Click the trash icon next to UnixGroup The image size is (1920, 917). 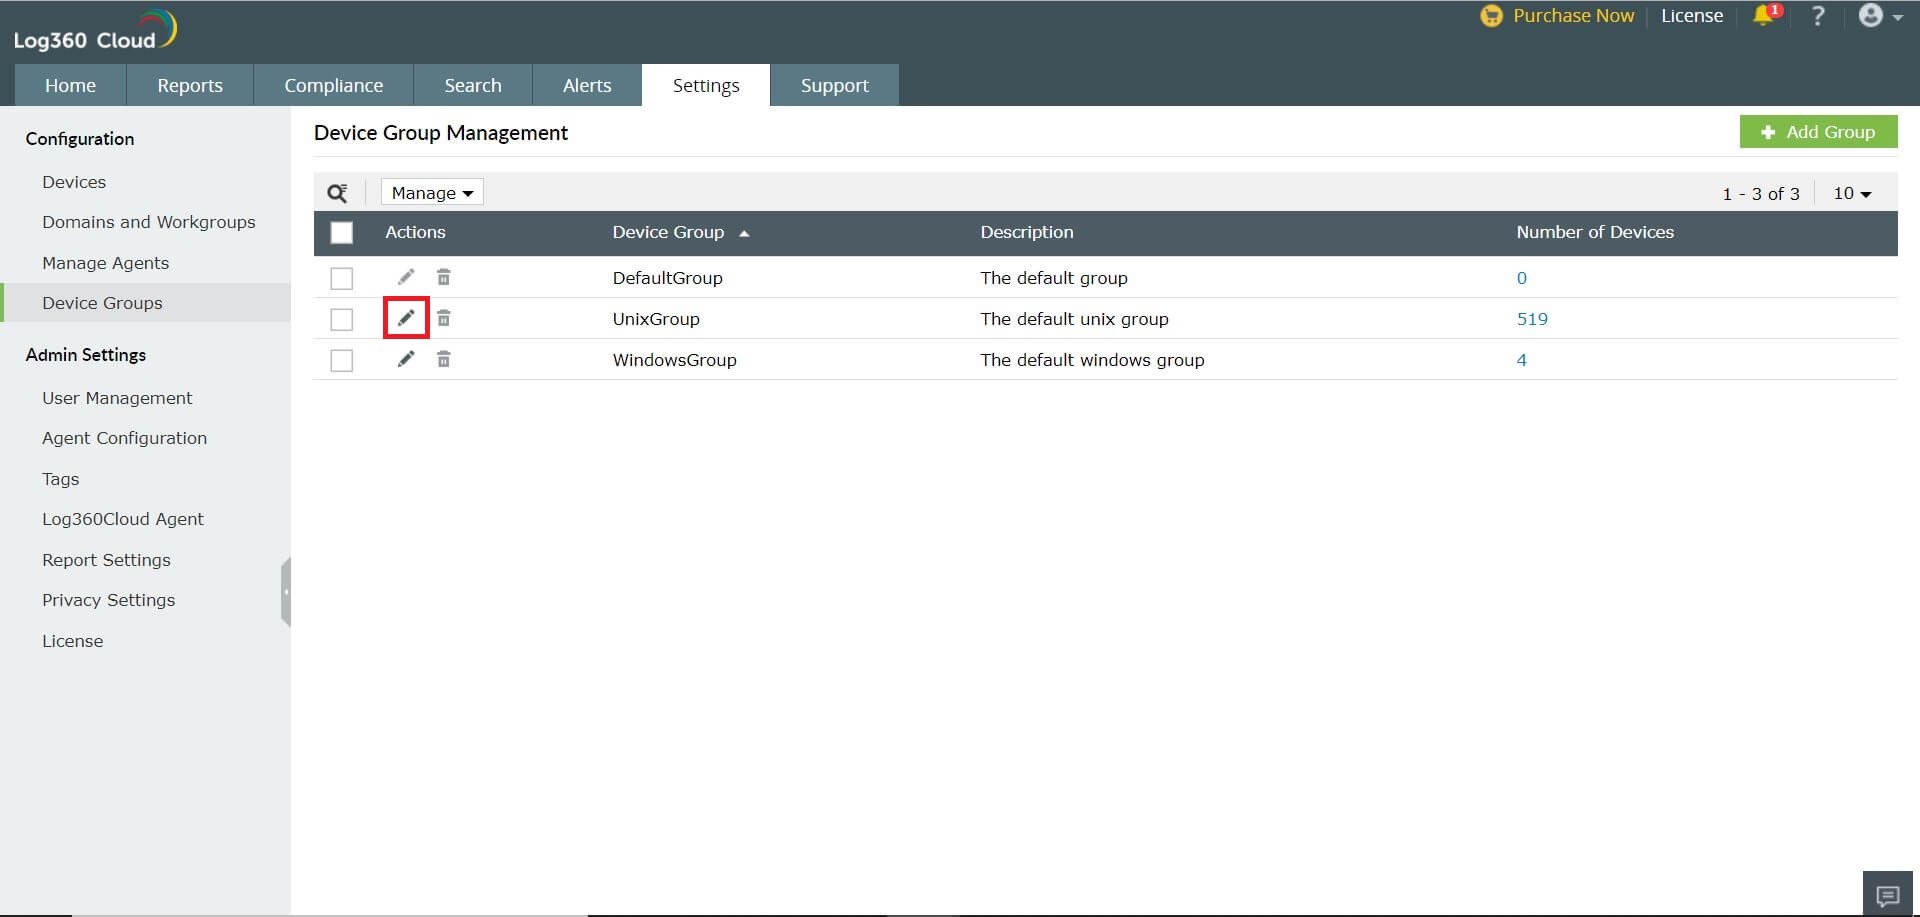(x=444, y=318)
